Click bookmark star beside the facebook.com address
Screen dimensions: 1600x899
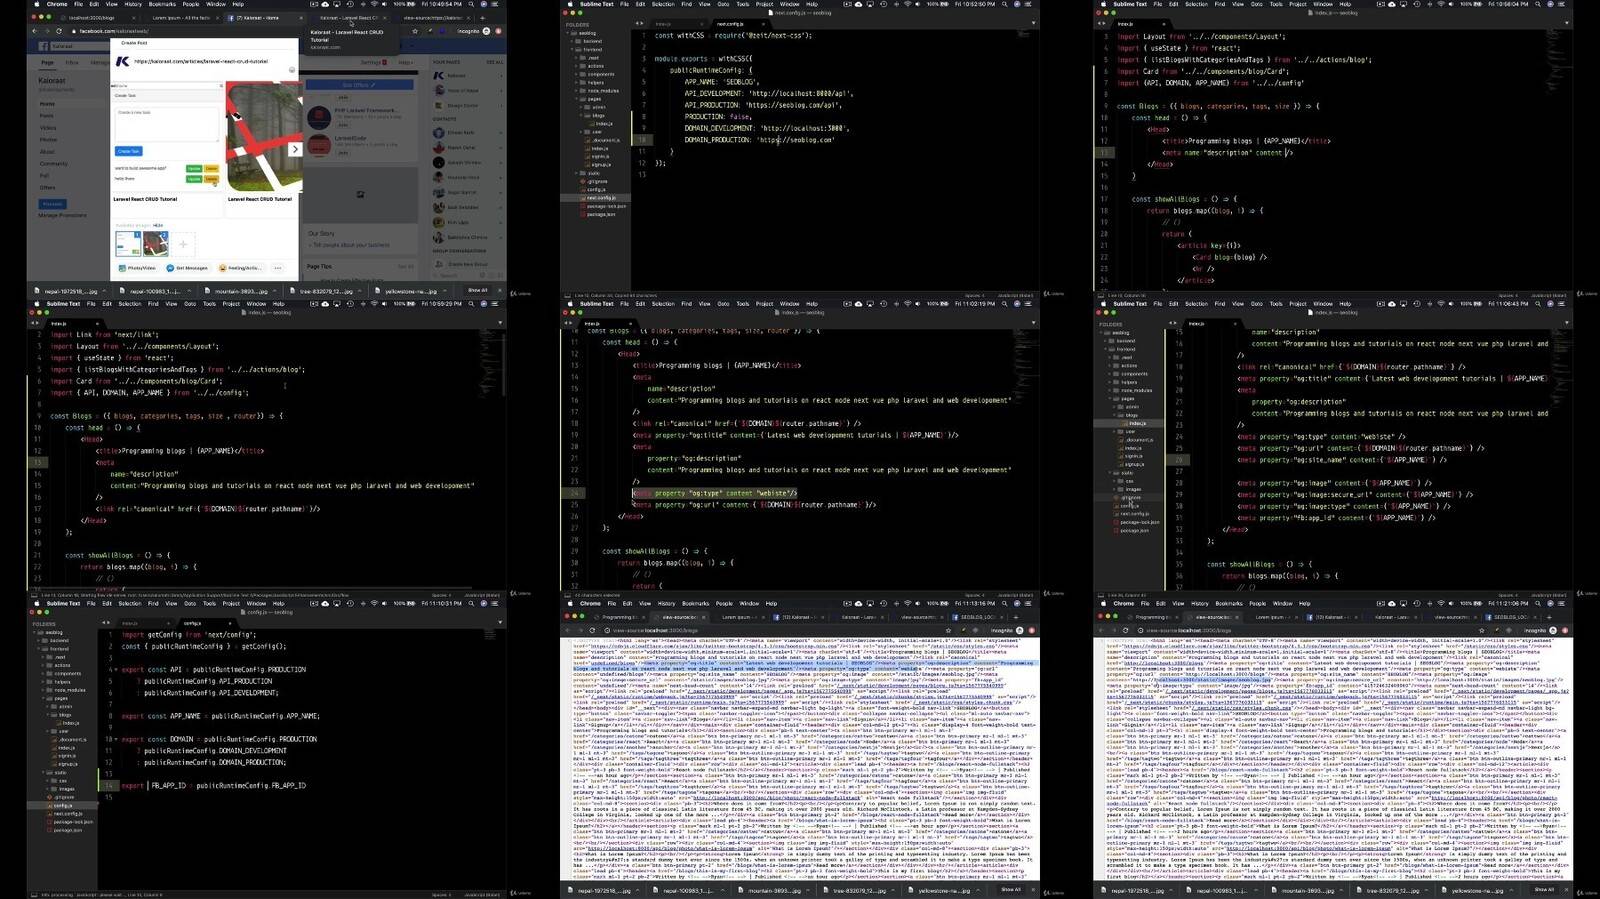pos(415,31)
